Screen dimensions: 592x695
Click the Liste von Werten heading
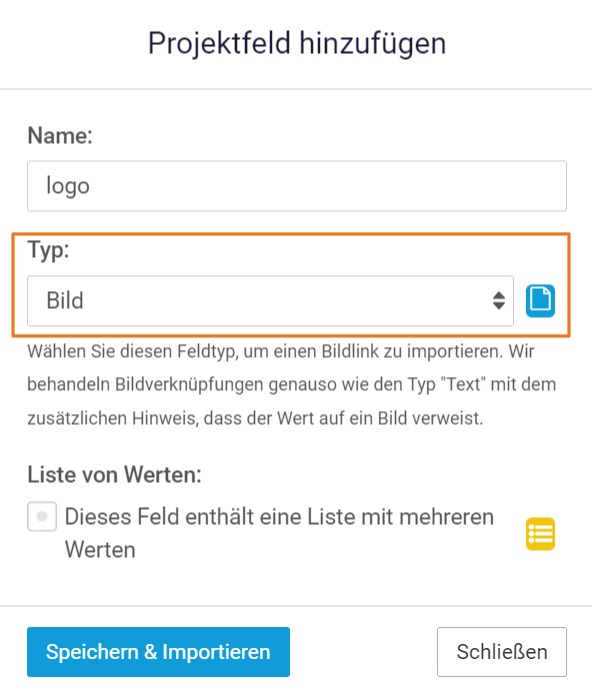tap(114, 475)
